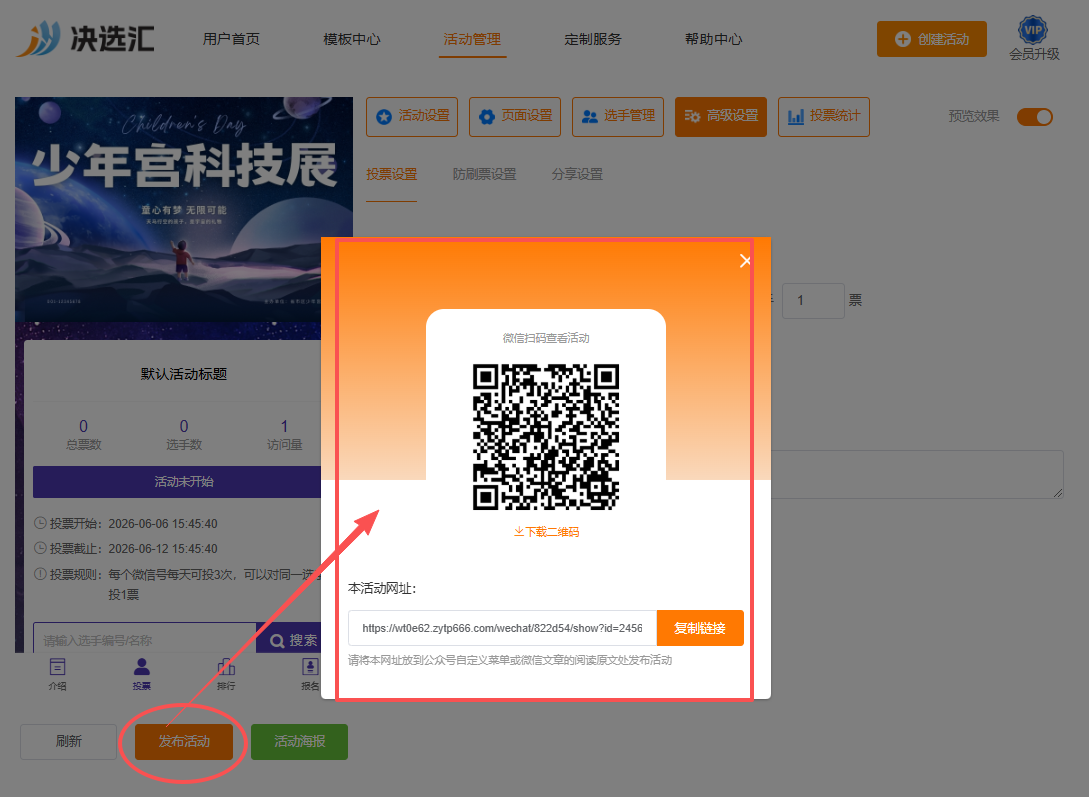Screen dimensions: 1089x797
Task: Click the 活动海报 button
Action: (299, 741)
